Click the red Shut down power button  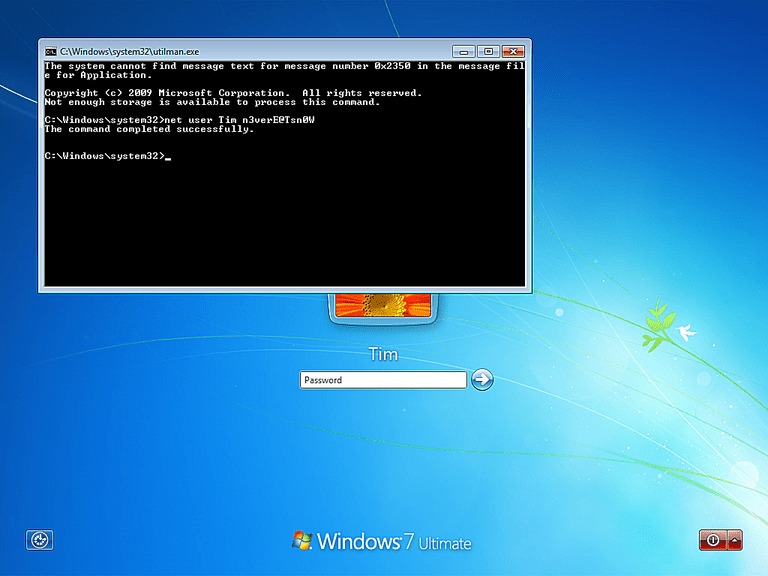pyautogui.click(x=713, y=540)
